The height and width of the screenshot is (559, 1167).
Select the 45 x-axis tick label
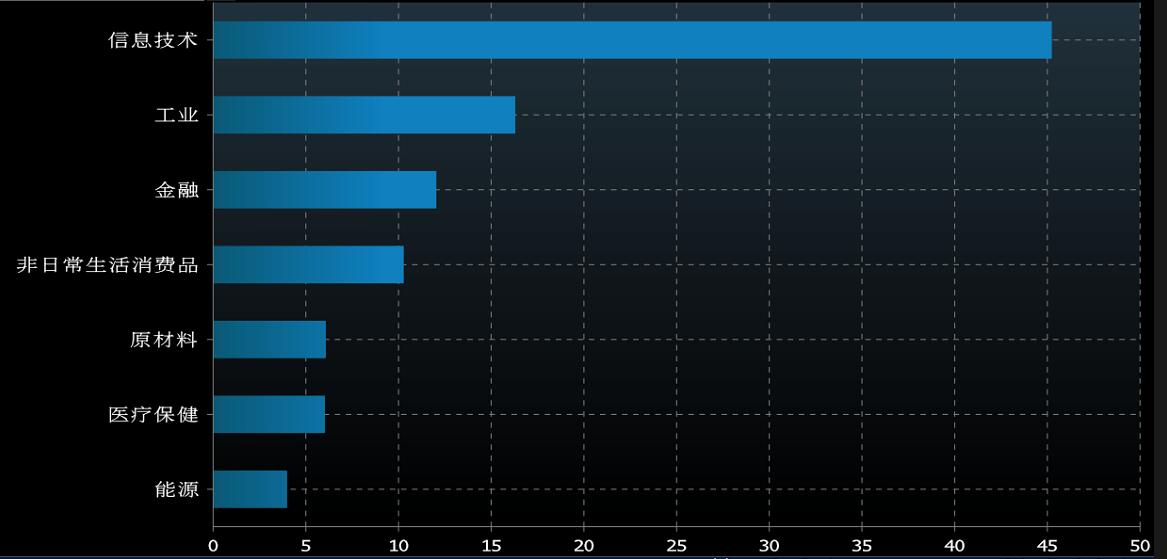(1047, 546)
